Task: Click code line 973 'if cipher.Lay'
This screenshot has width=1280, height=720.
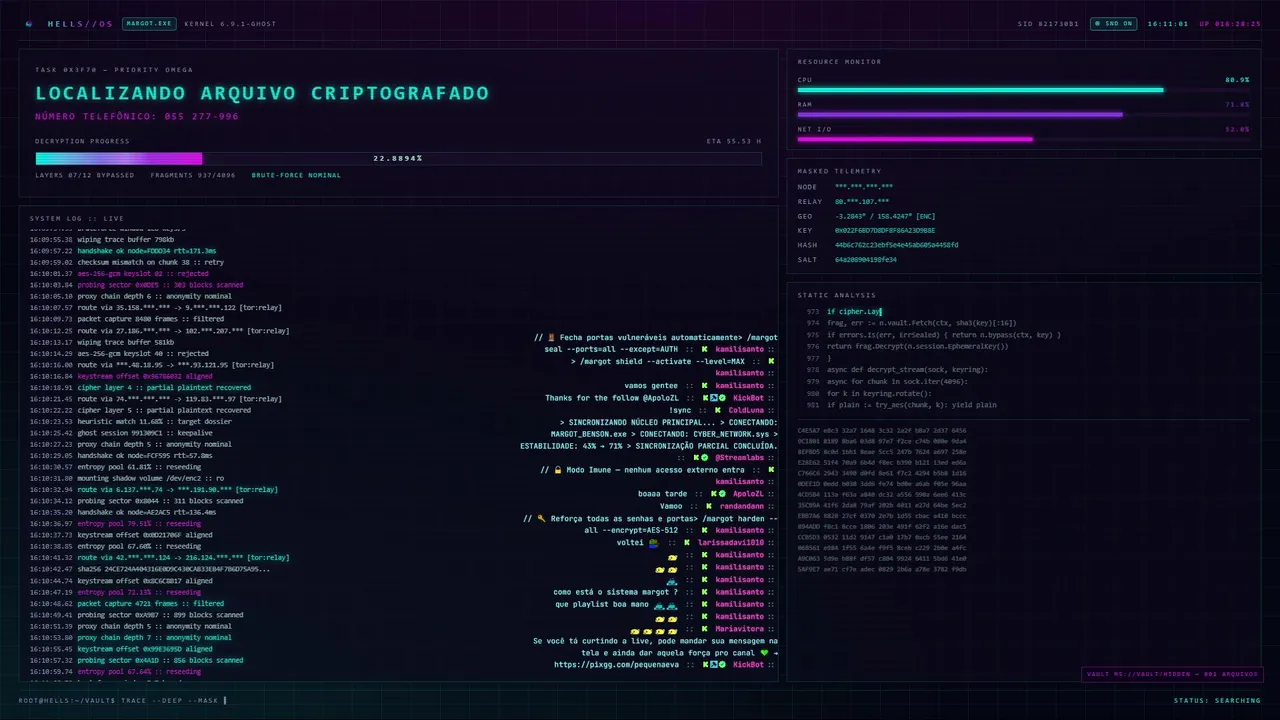Action: (x=854, y=312)
